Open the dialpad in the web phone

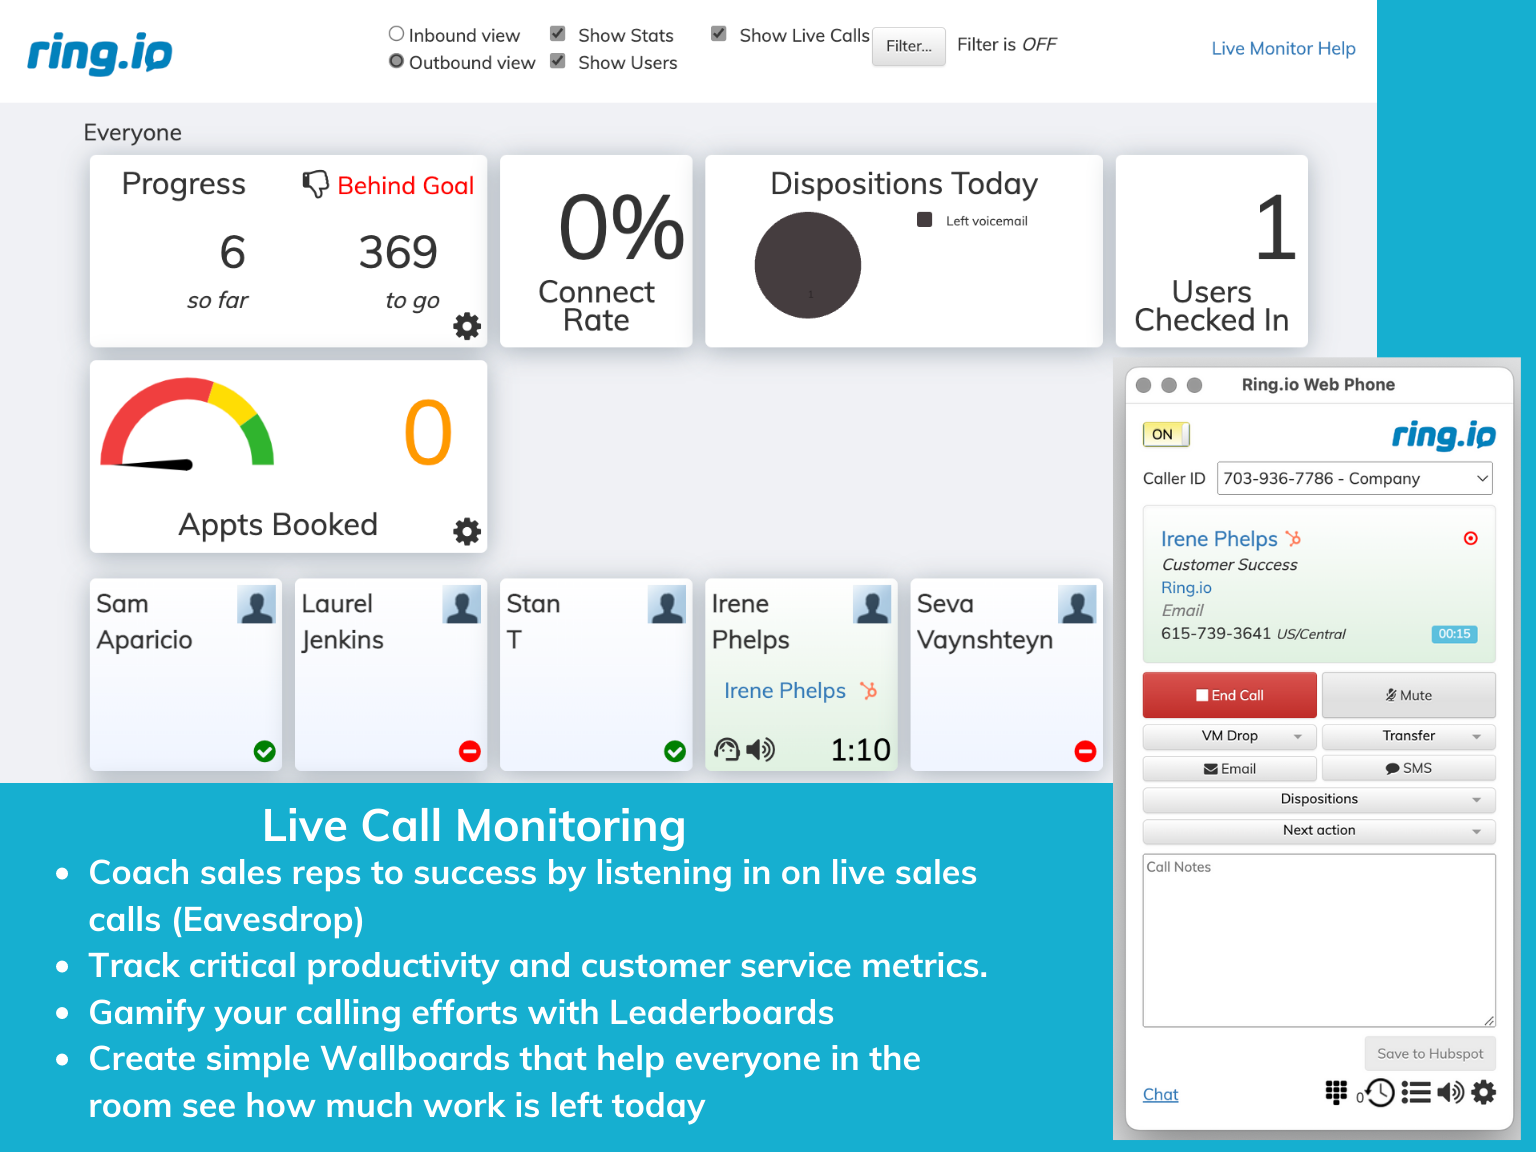click(x=1337, y=1093)
